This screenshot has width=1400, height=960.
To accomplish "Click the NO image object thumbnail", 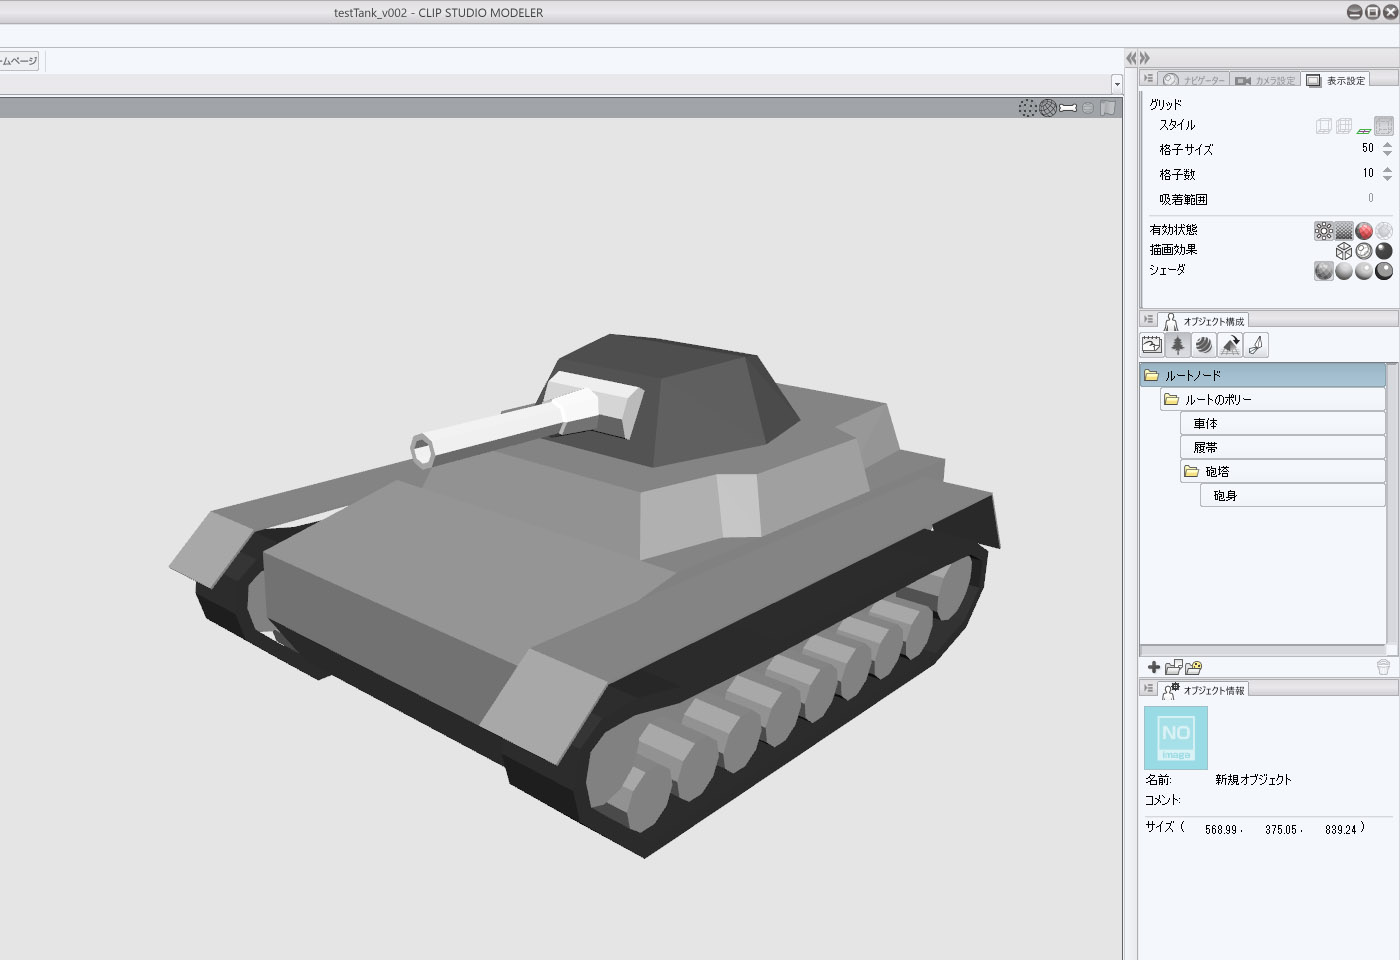I will (1175, 738).
